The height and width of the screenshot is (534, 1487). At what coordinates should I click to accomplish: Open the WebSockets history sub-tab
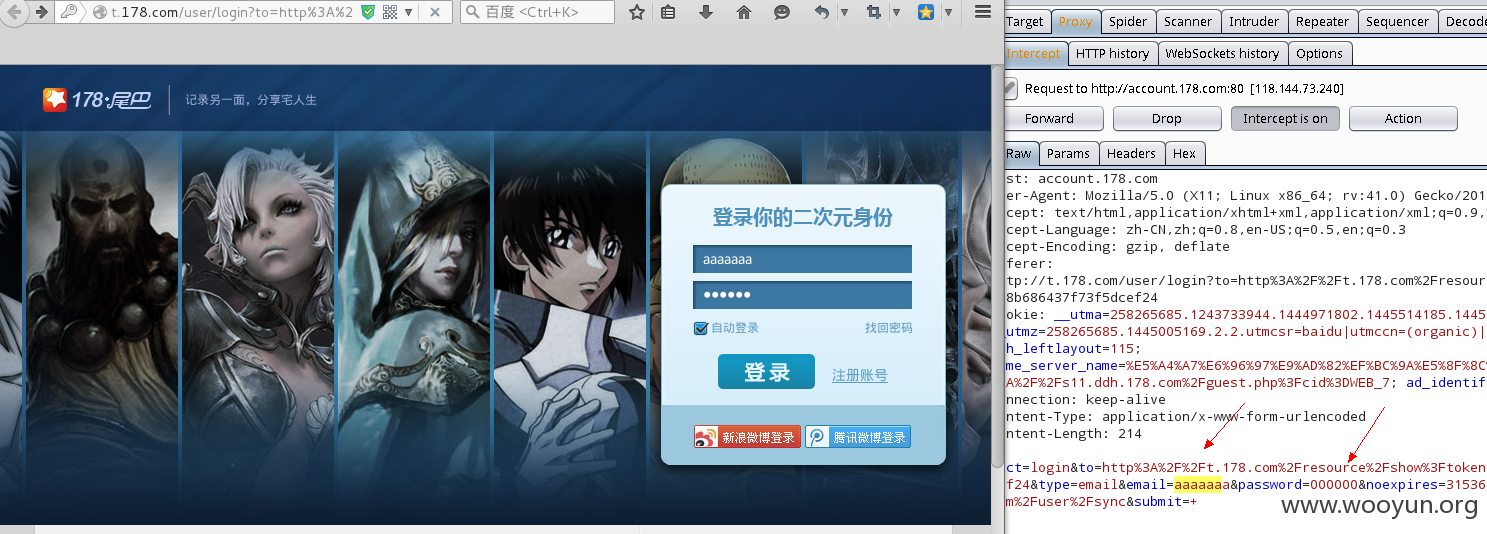[x=1222, y=53]
